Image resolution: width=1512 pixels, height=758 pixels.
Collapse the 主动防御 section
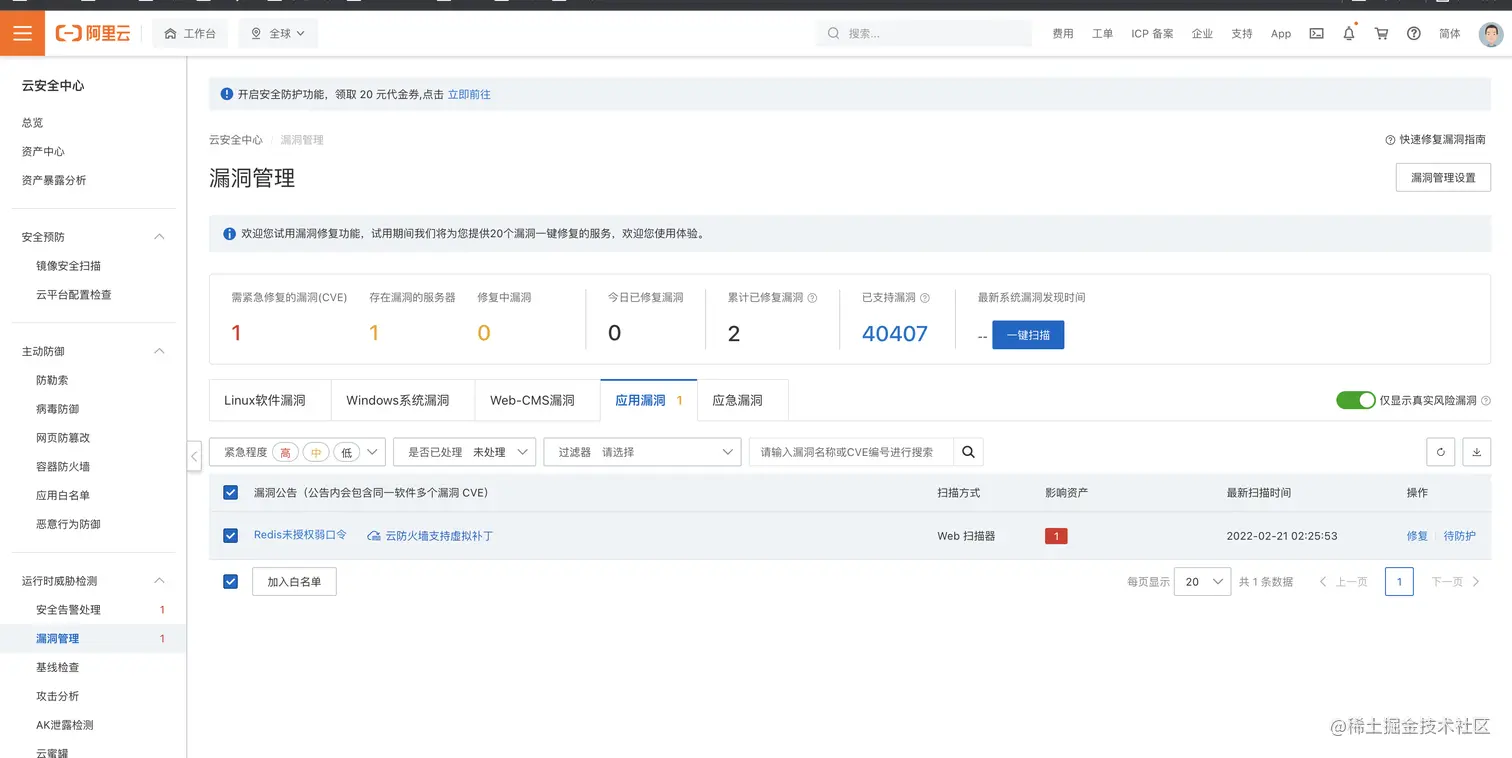158,351
